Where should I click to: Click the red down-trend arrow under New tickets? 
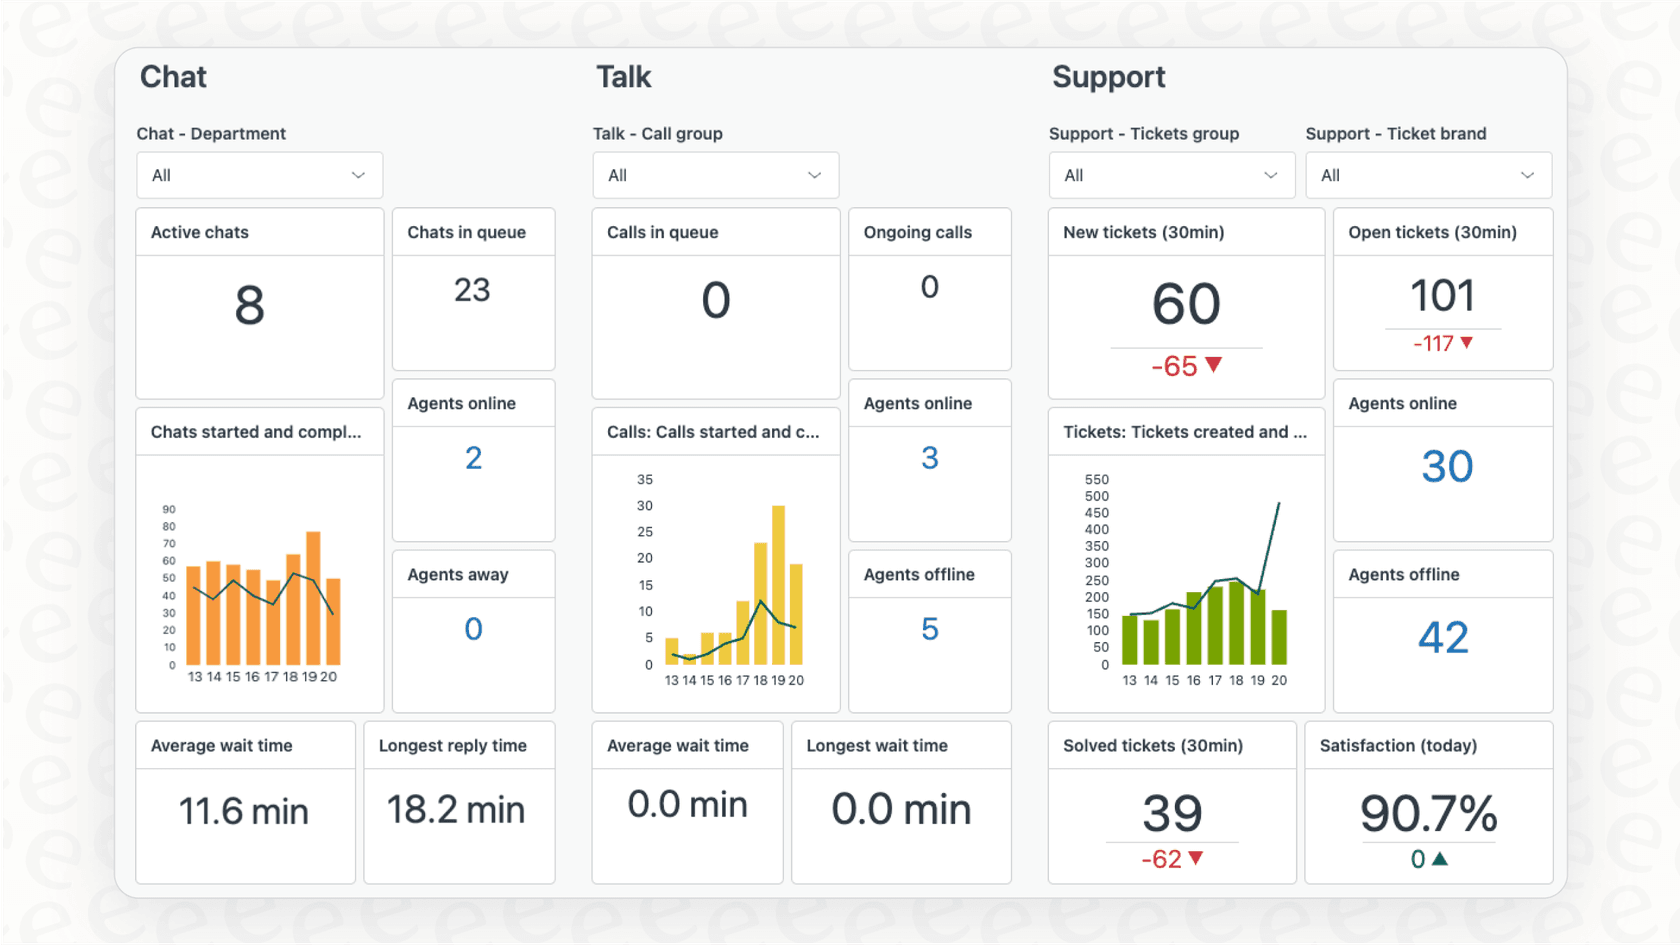click(x=1213, y=366)
